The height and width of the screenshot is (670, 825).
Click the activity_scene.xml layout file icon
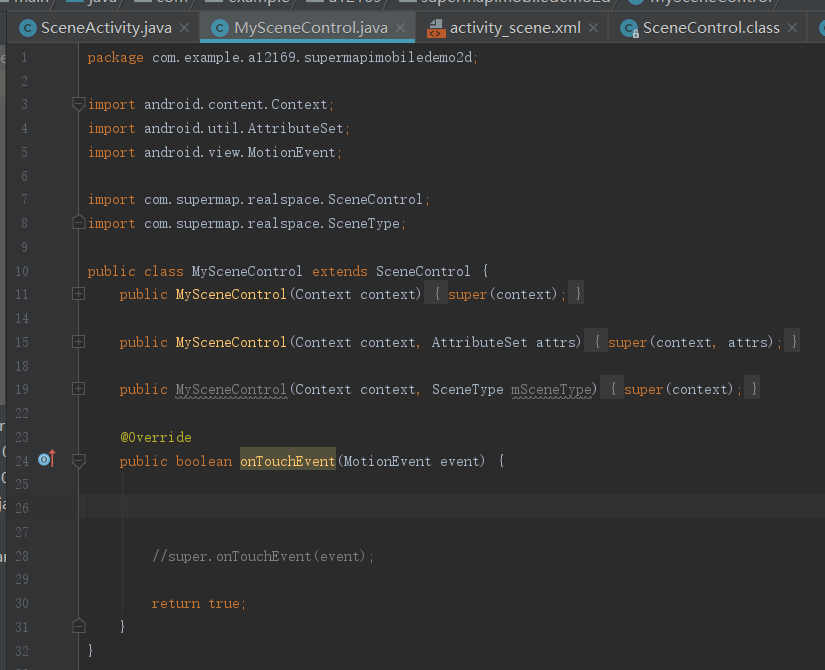pyautogui.click(x=436, y=28)
